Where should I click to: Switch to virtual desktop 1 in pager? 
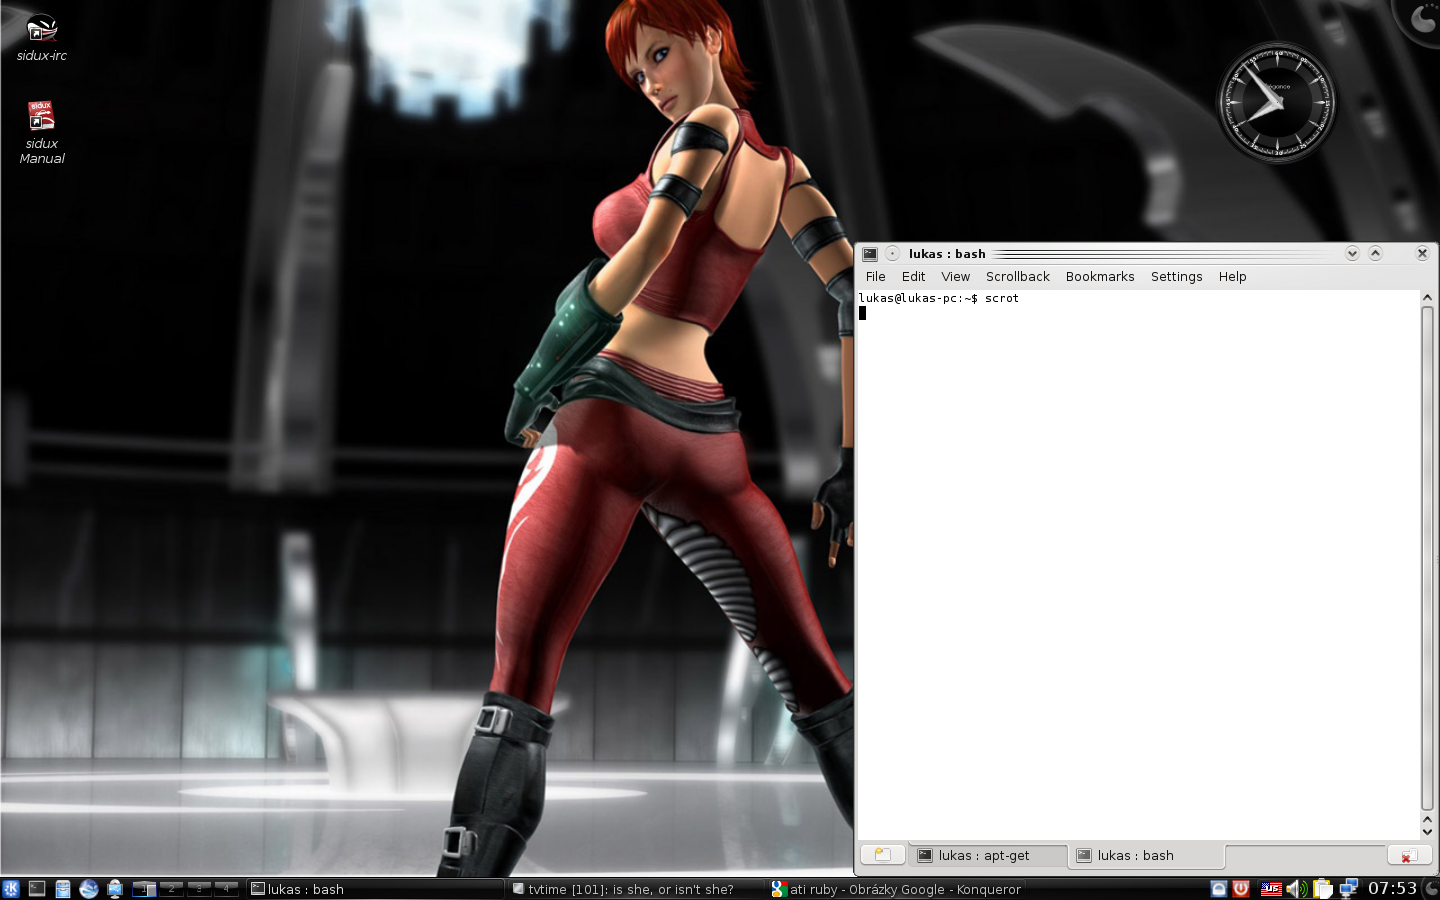(x=144, y=888)
